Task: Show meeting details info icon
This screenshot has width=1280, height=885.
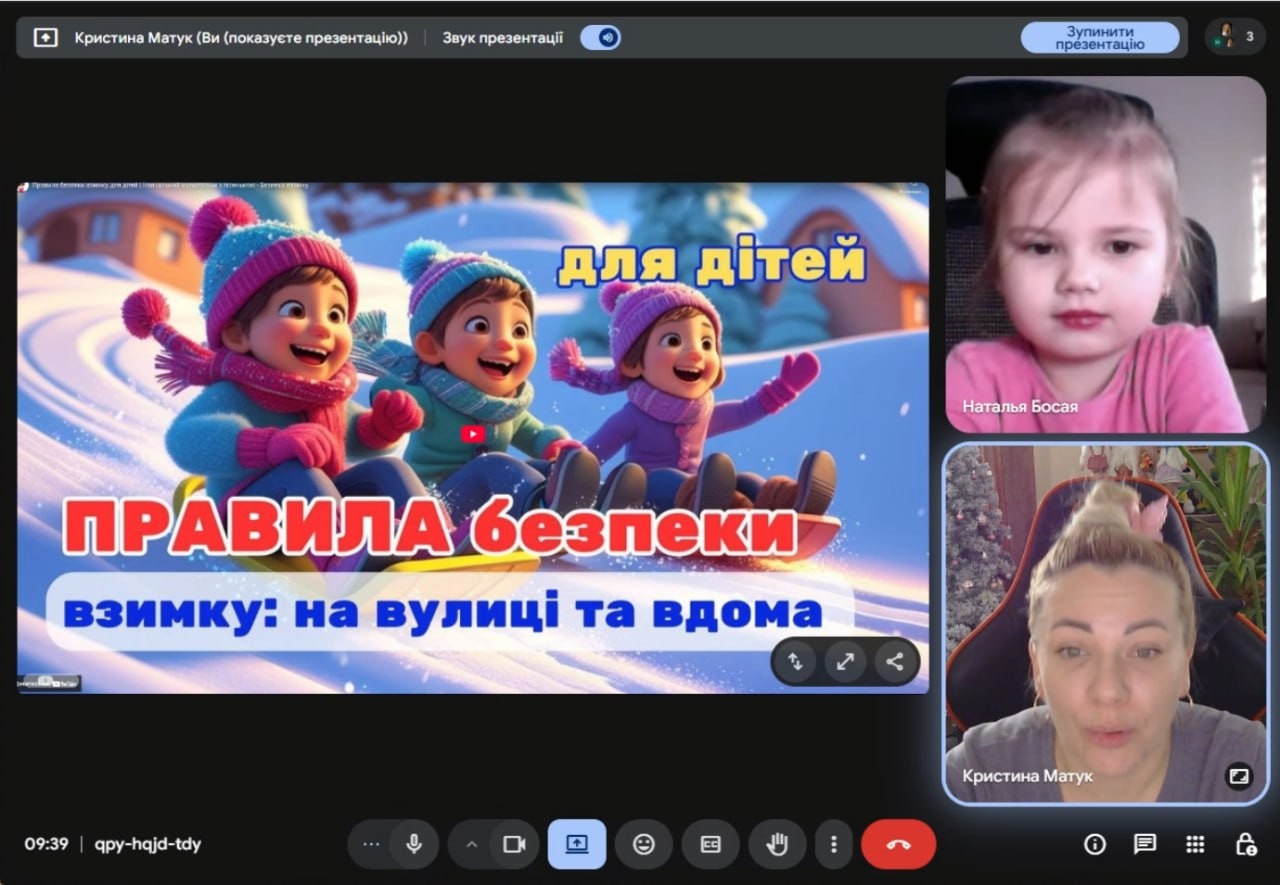Action: pyautogui.click(x=1095, y=844)
